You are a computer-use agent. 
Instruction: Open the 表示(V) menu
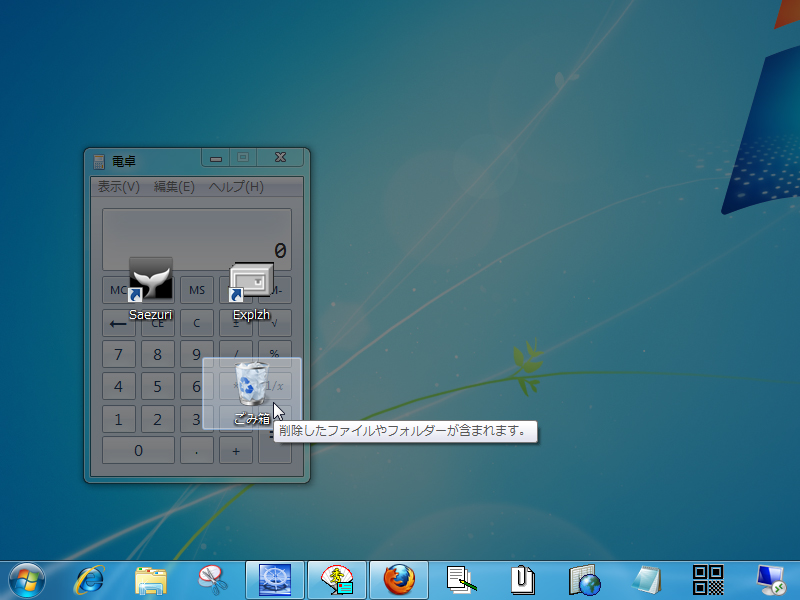pos(117,187)
